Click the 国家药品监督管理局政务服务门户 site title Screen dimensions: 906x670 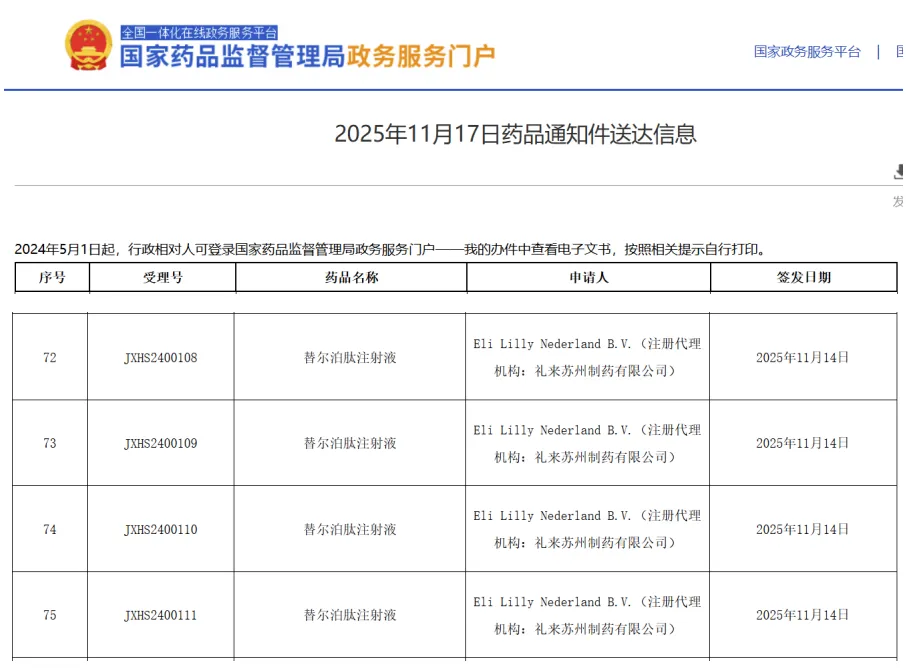(x=307, y=56)
